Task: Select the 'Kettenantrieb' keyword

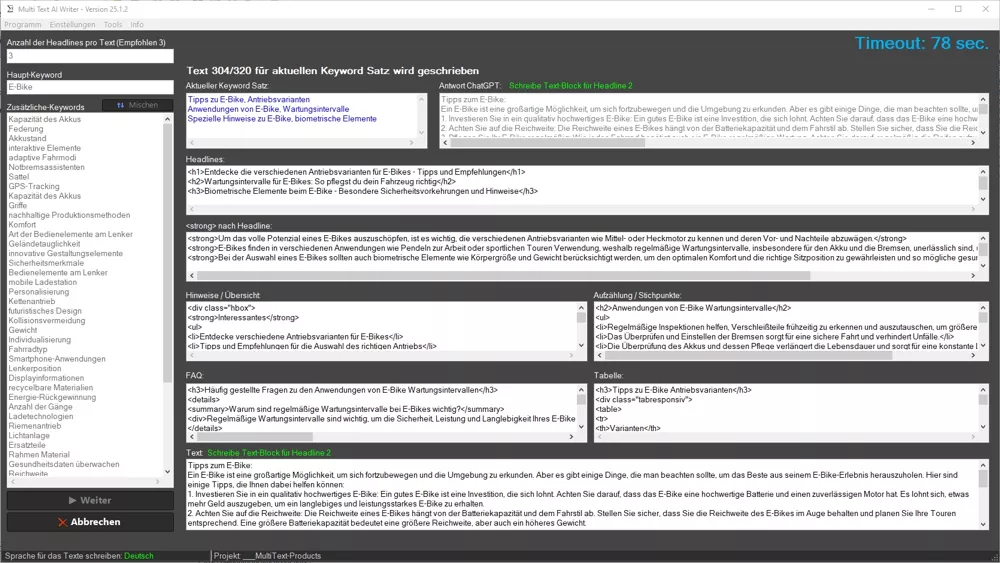Action: 31,301
